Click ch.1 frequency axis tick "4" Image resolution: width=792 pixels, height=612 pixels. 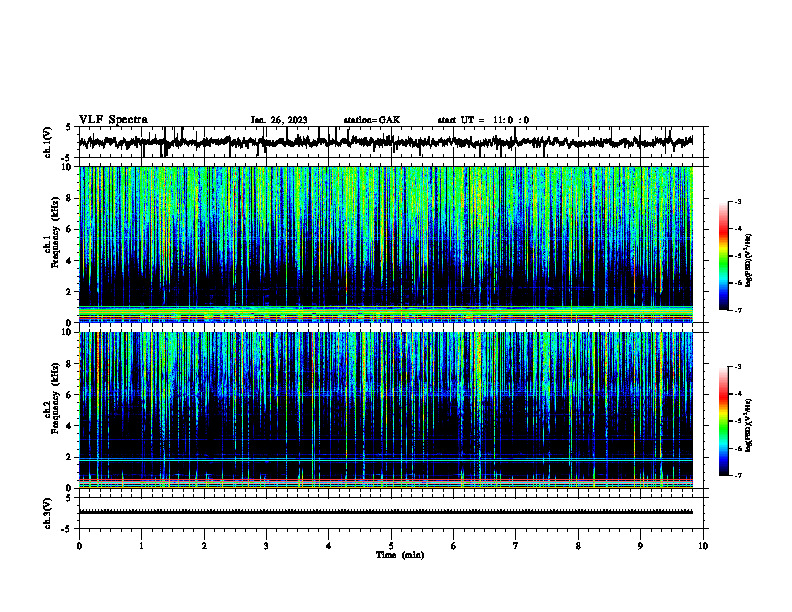pyautogui.click(x=69, y=261)
